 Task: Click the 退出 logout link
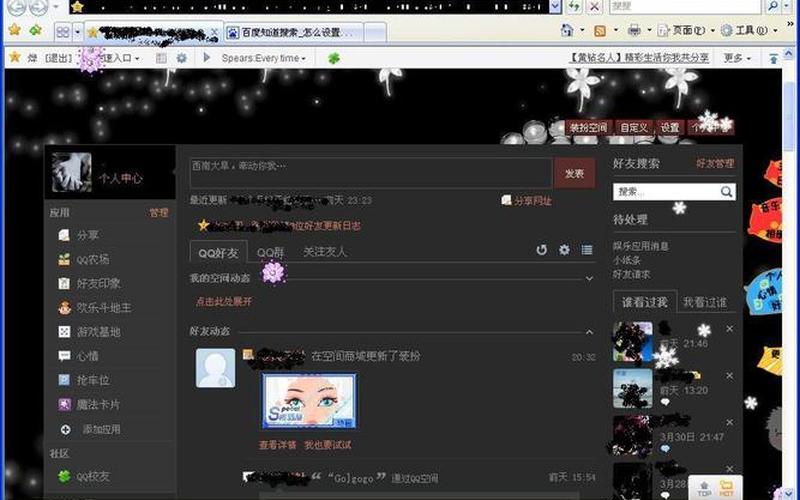[x=59, y=58]
